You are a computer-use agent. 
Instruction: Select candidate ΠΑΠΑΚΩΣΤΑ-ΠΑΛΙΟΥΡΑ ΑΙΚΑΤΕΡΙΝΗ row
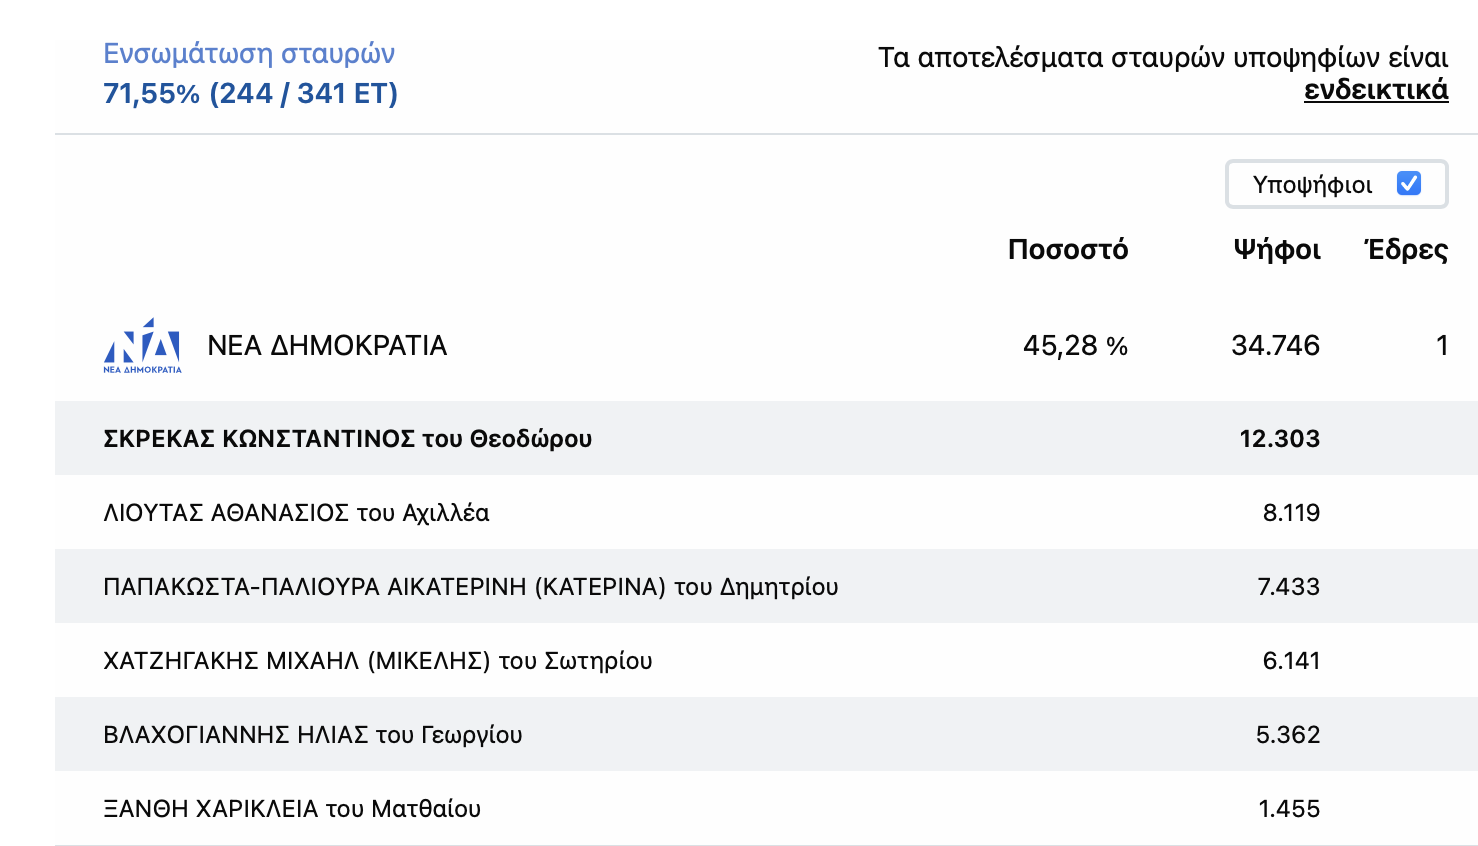point(766,586)
